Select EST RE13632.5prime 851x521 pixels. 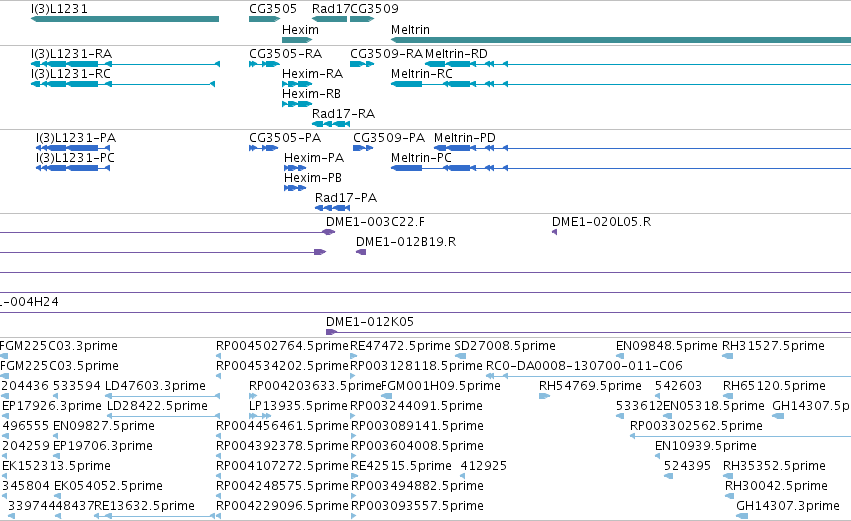144,506
